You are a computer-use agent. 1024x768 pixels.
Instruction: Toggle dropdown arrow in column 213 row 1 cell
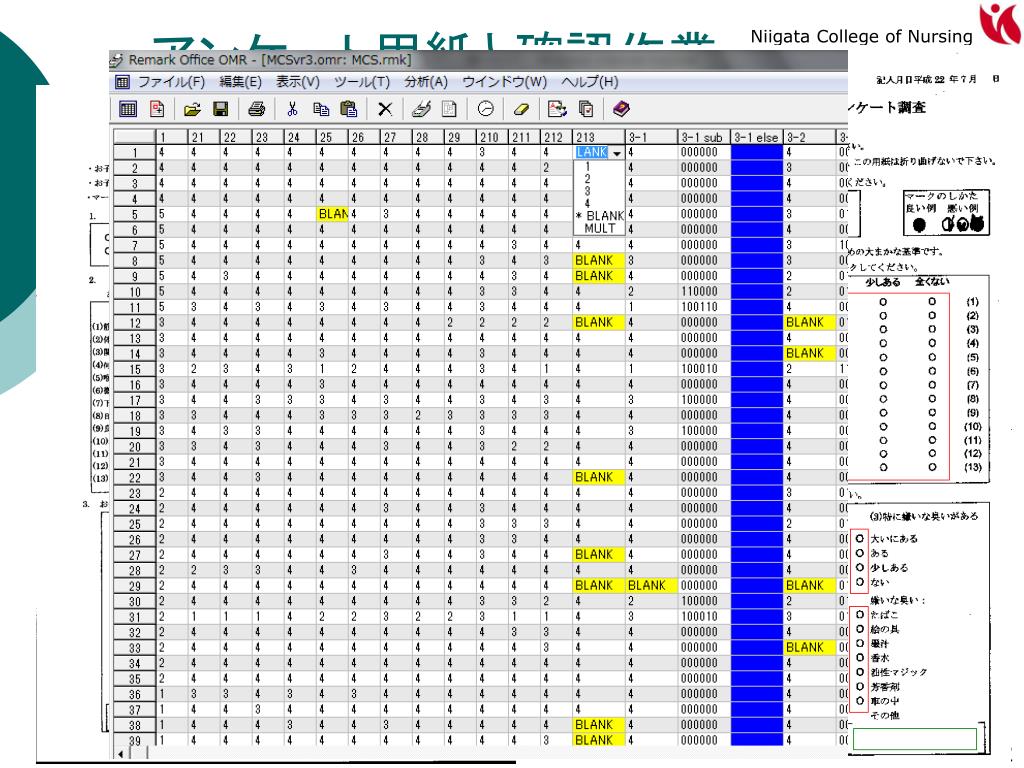click(617, 153)
